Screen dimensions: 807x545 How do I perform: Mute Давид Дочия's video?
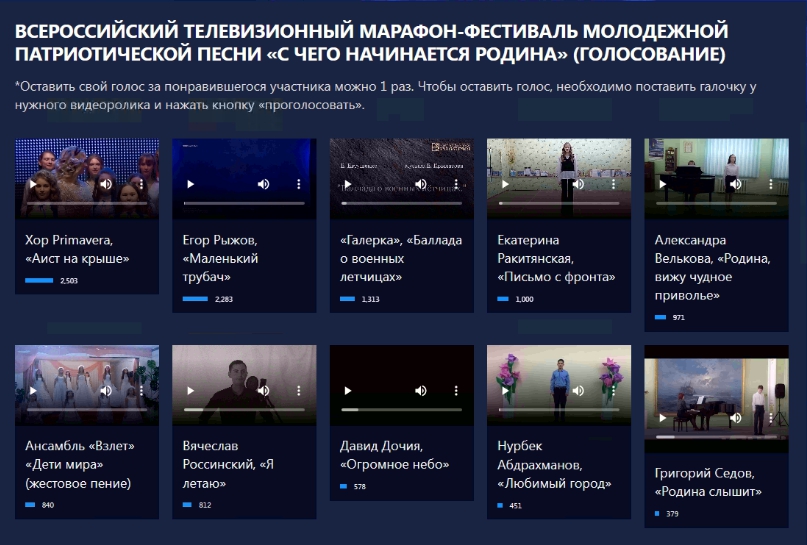pos(421,391)
